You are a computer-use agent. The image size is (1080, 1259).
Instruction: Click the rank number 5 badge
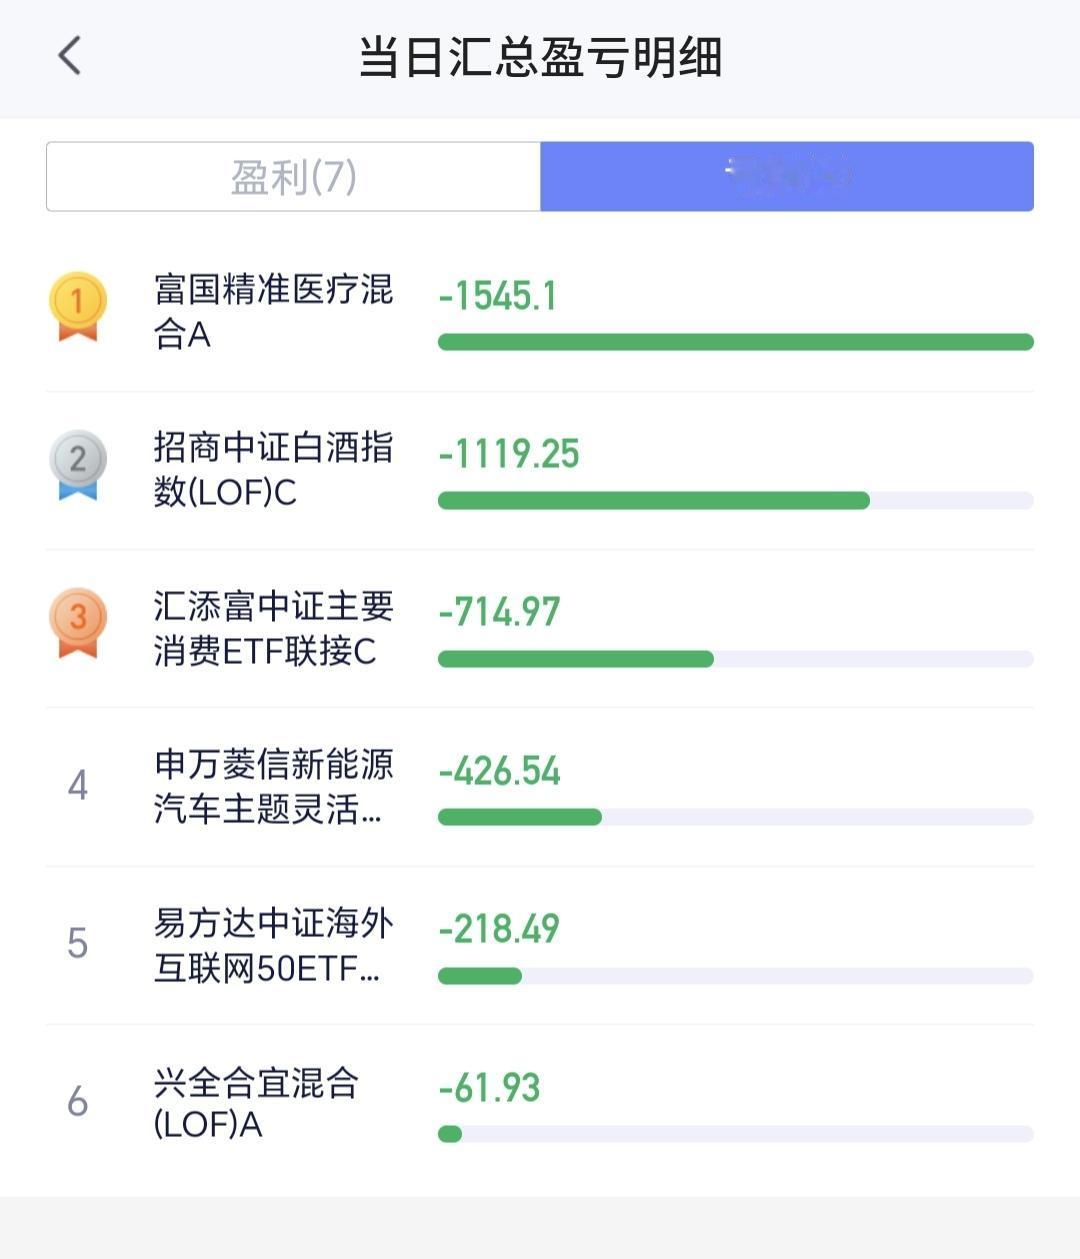[x=78, y=943]
